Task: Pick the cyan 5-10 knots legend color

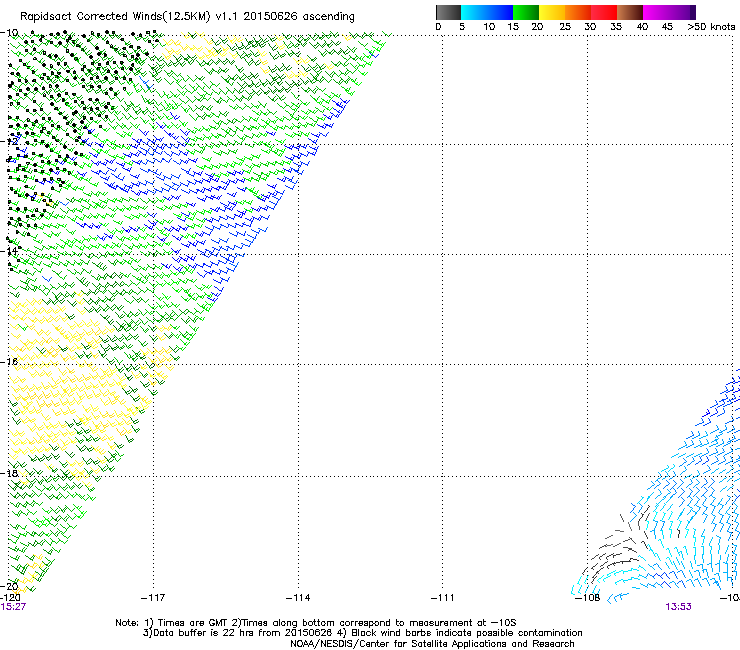Action: coord(474,12)
